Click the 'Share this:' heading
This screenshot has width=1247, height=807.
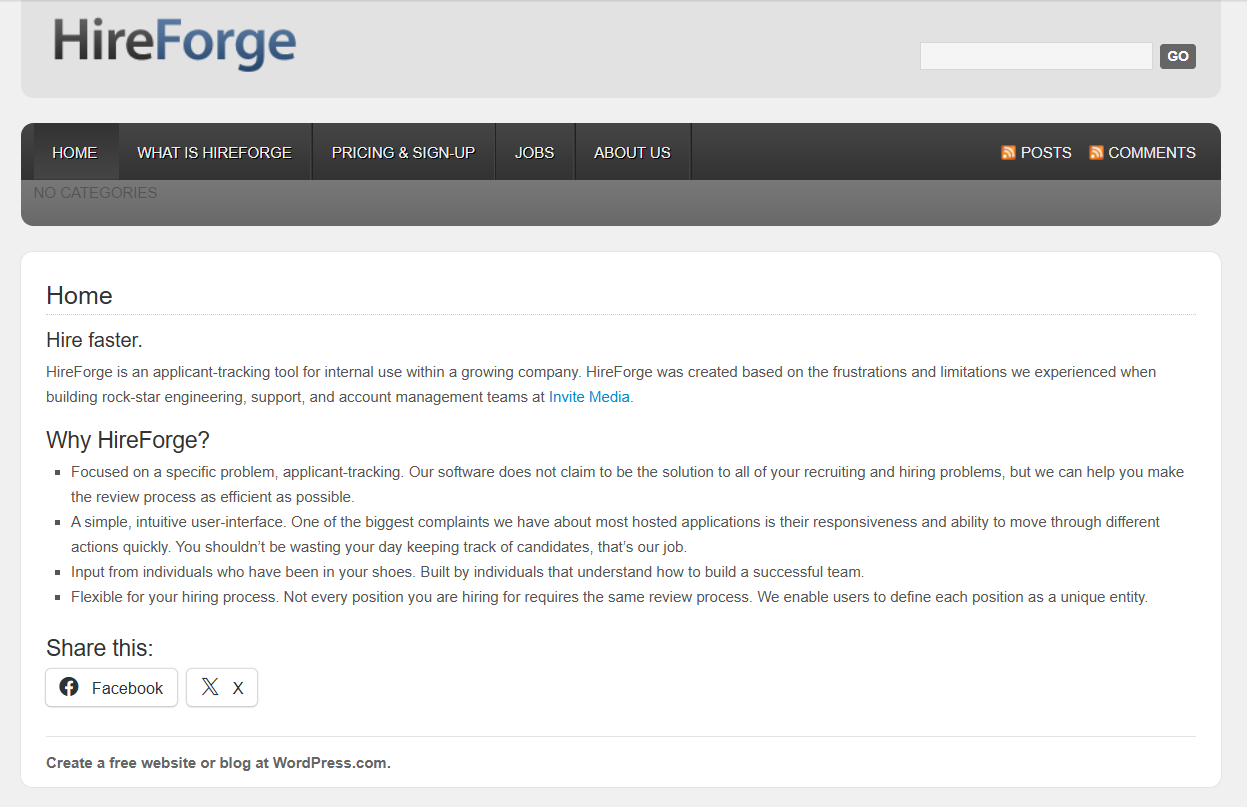100,647
